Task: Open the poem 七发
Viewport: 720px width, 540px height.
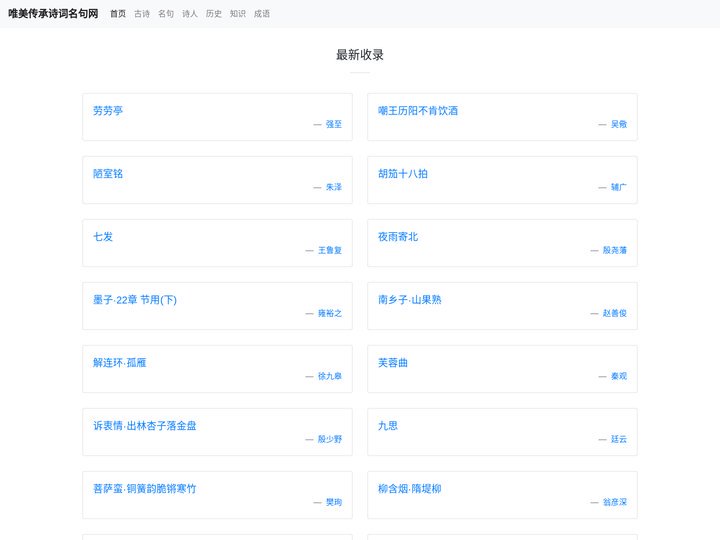Action: point(103,236)
